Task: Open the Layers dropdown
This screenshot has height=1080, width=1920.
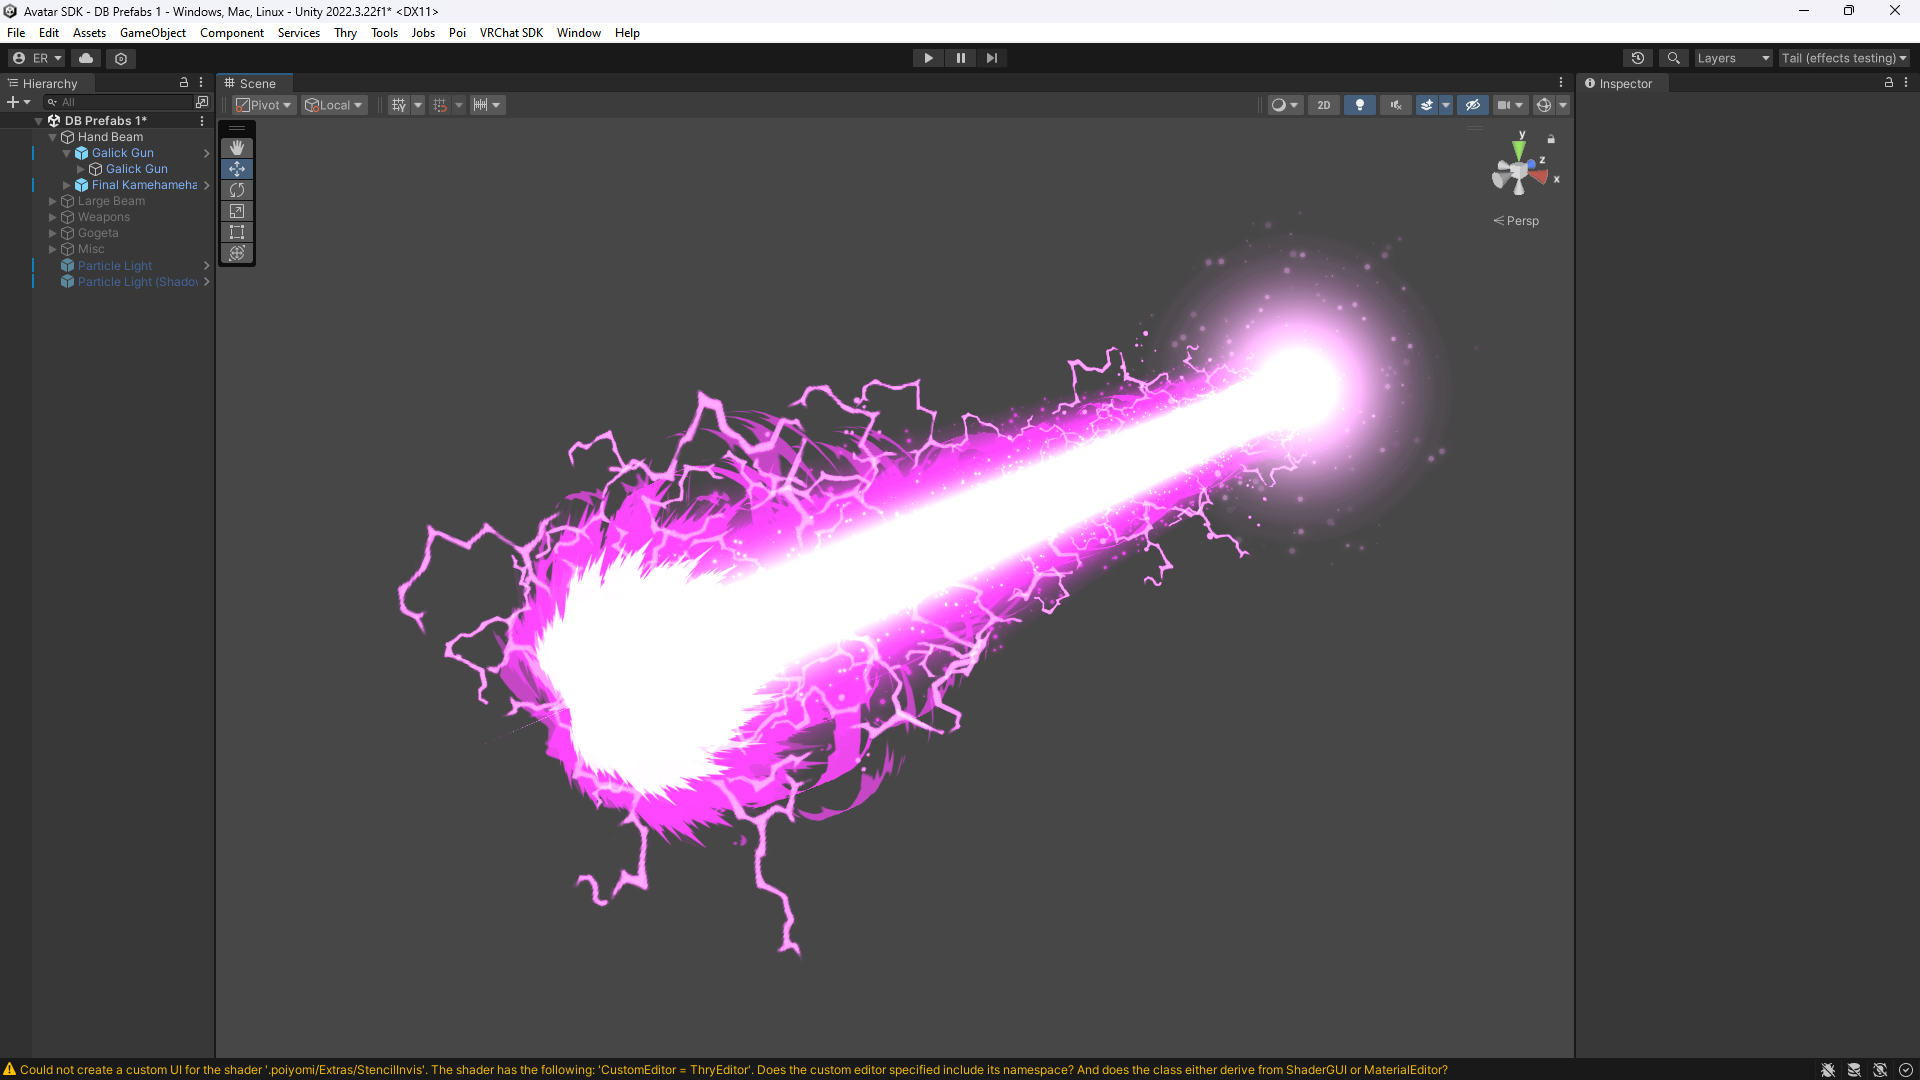Action: tap(1732, 58)
